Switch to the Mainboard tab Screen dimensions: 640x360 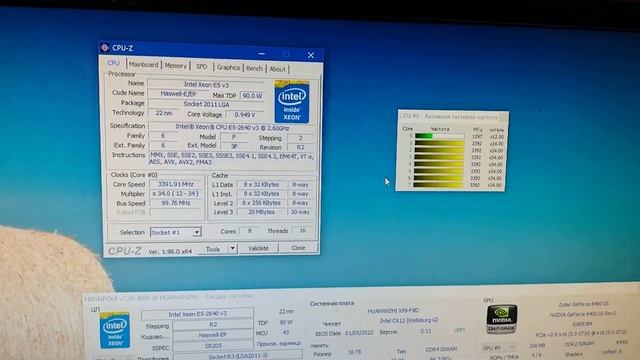(143, 64)
